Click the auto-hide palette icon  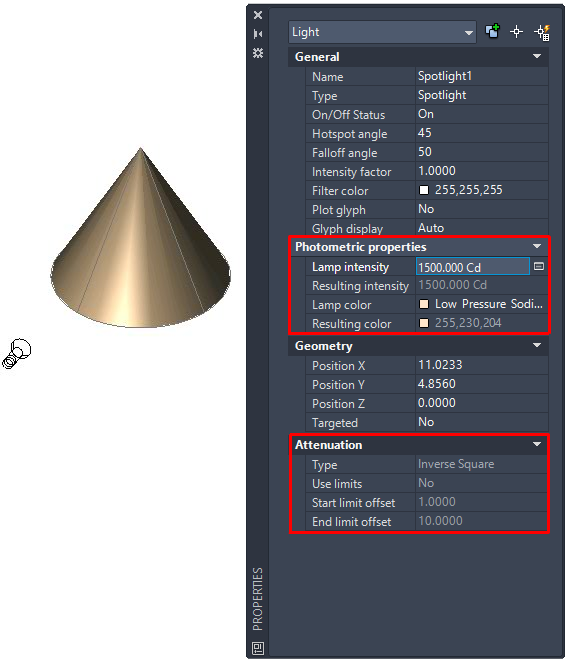258,34
